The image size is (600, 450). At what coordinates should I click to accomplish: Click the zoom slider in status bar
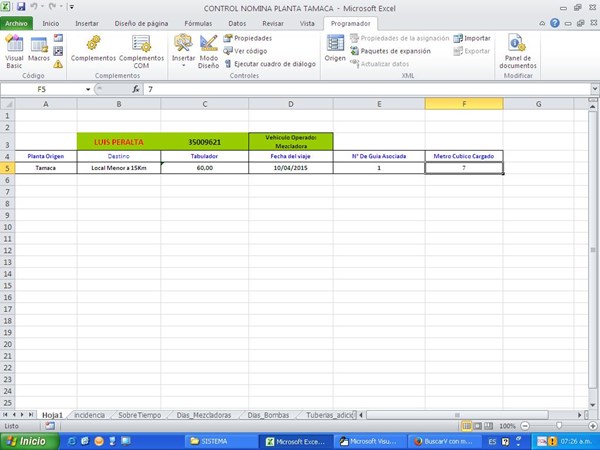coord(557,426)
